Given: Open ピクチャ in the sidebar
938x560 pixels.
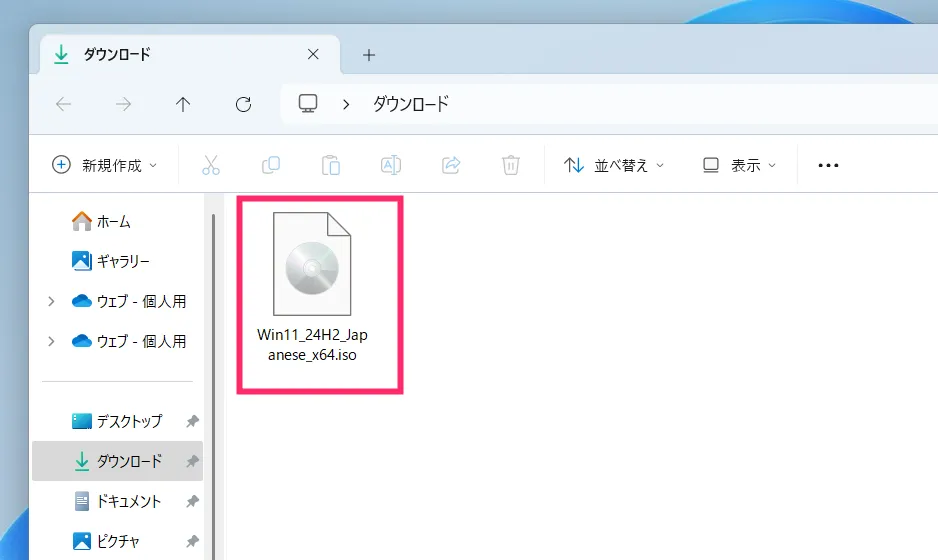Looking at the screenshot, I should coord(117,541).
